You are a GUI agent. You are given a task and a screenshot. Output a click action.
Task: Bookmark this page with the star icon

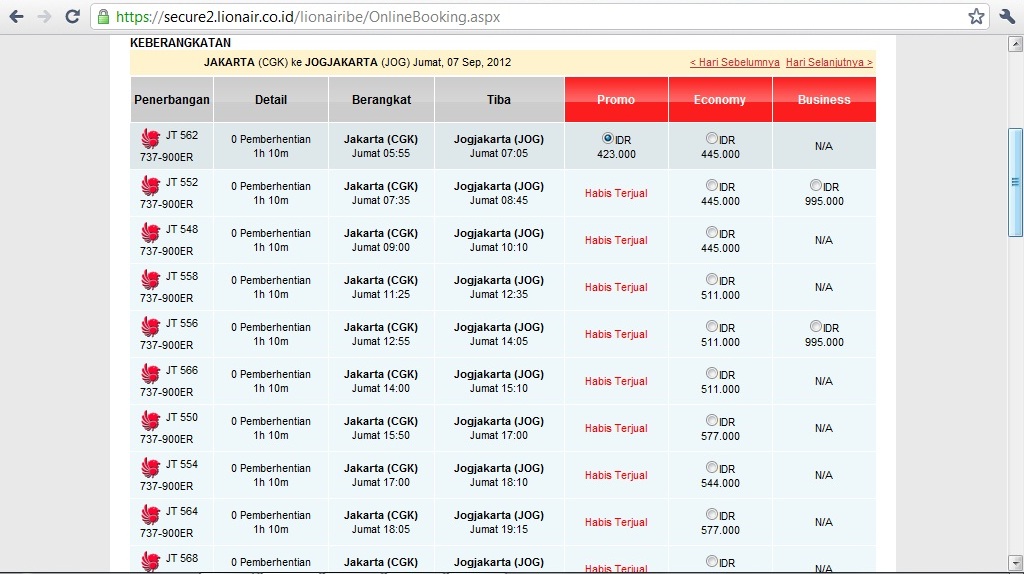click(x=976, y=16)
